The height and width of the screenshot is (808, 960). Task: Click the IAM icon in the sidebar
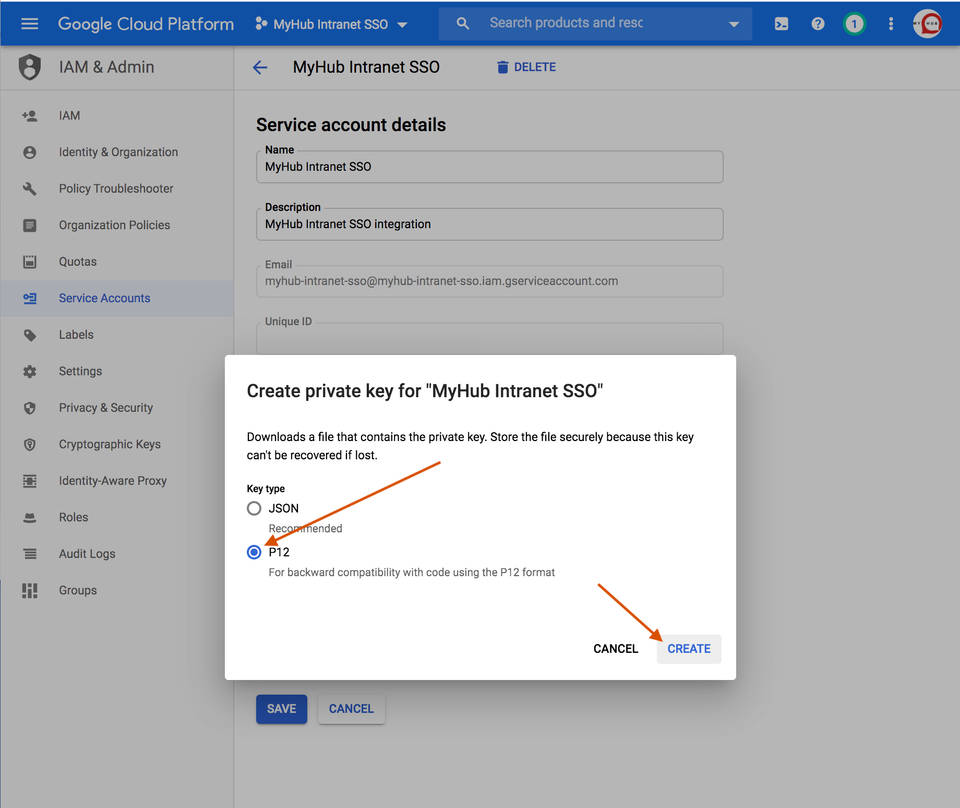(x=30, y=115)
